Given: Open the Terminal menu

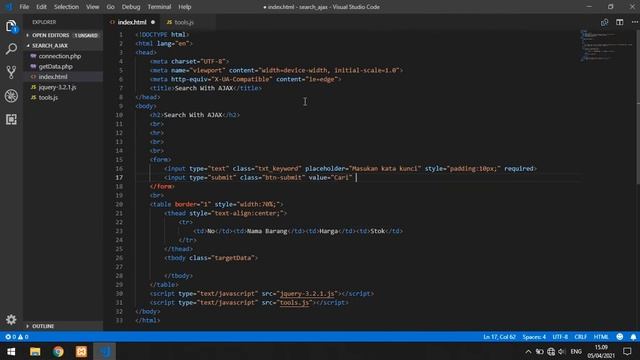Looking at the screenshot, I should 159,7.
